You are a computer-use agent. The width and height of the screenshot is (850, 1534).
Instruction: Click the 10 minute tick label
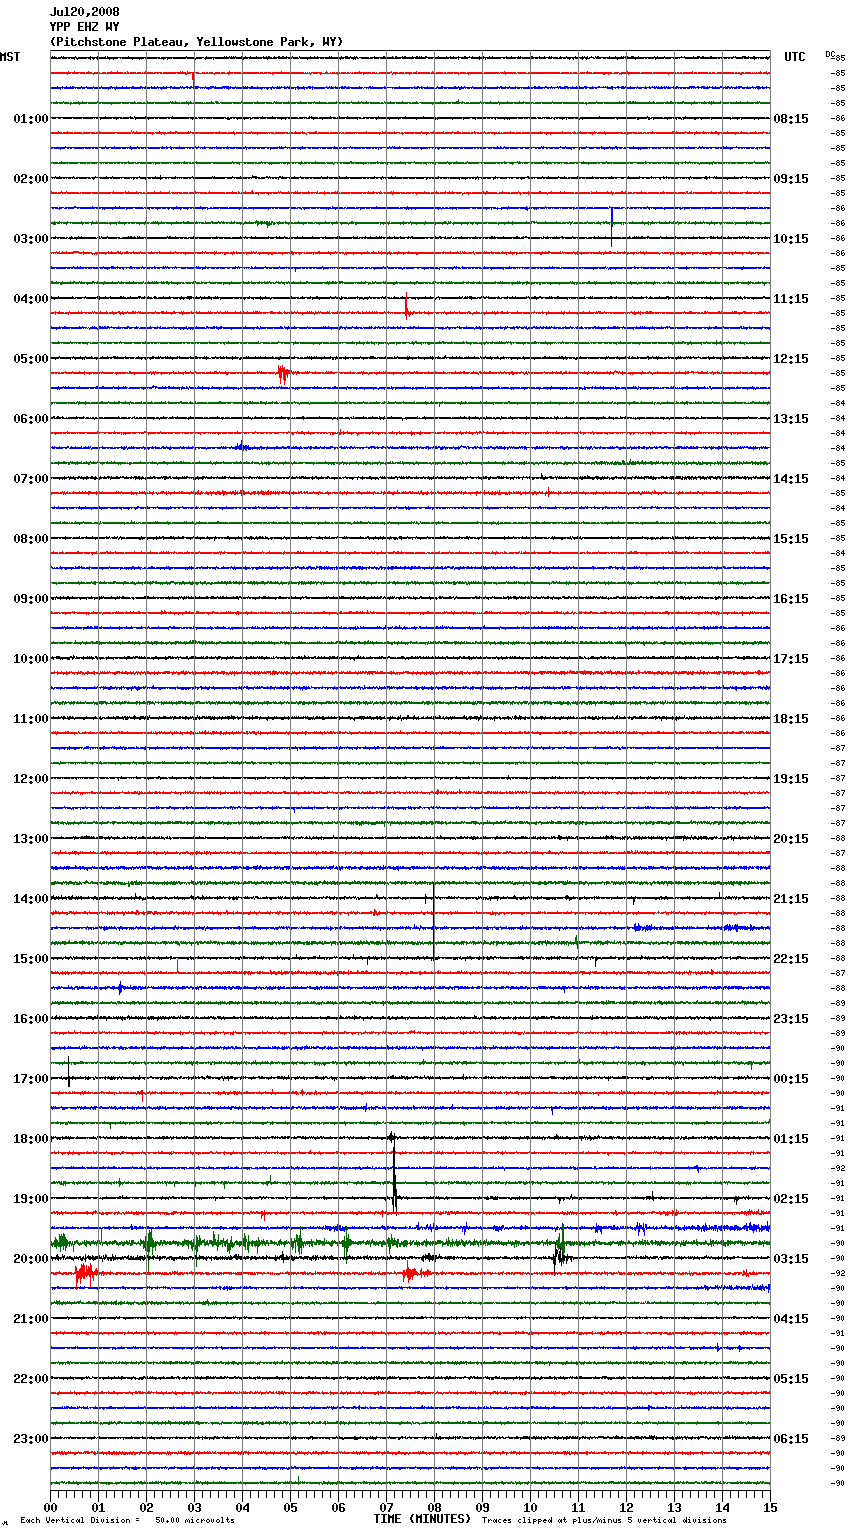click(x=530, y=1508)
